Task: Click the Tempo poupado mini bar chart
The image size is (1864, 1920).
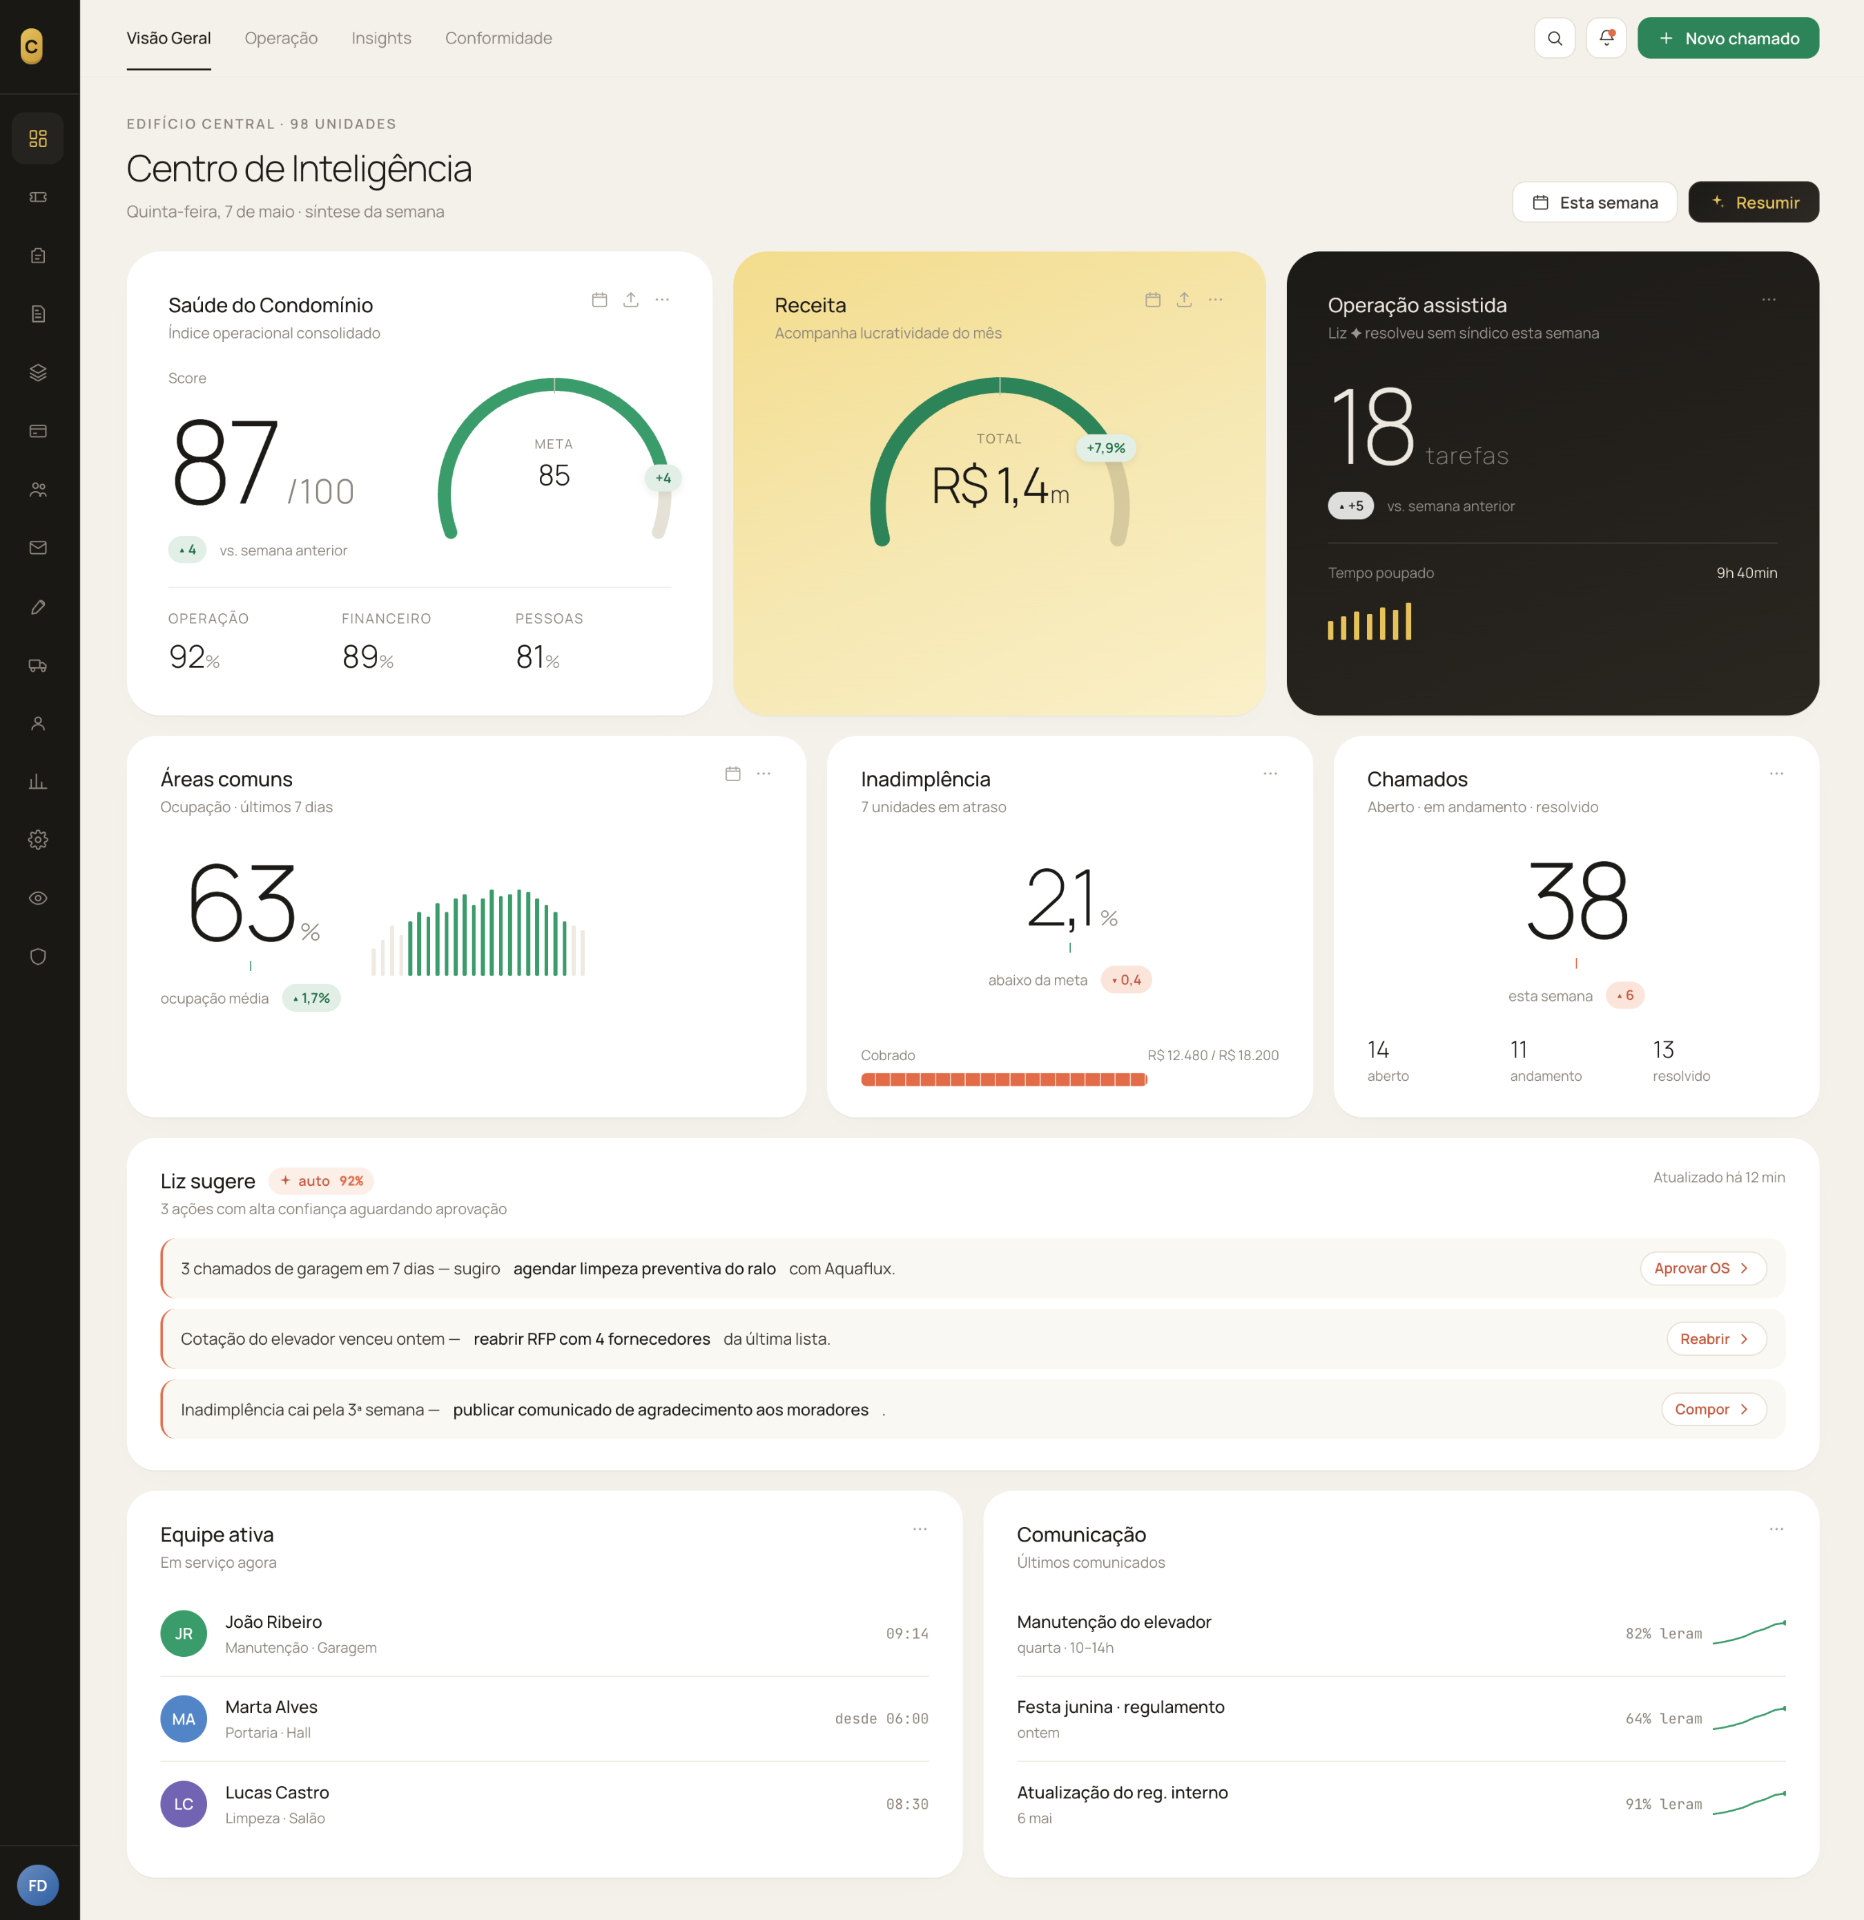Action: pyautogui.click(x=1369, y=621)
